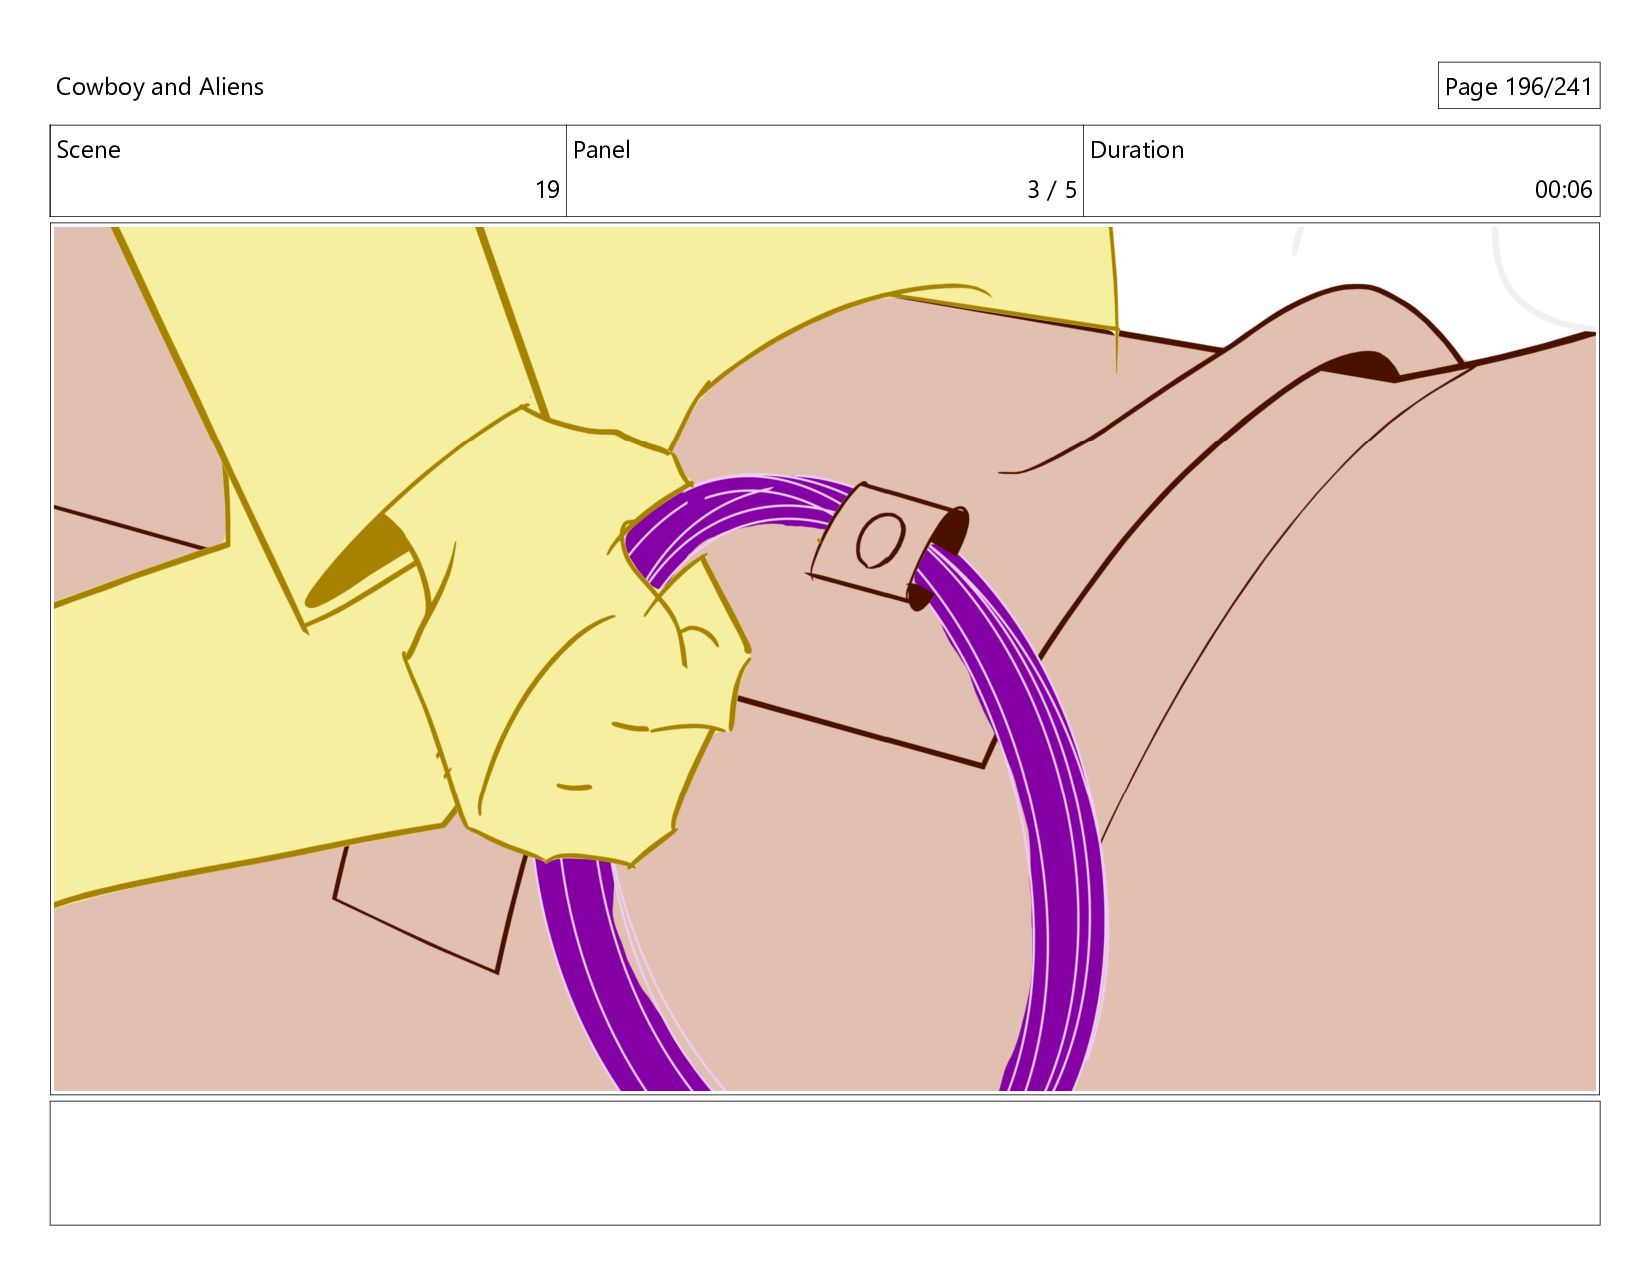Click the 'Cowboy and Aliens' project title
Viewport: 1650px width, 1275px height.
point(160,87)
